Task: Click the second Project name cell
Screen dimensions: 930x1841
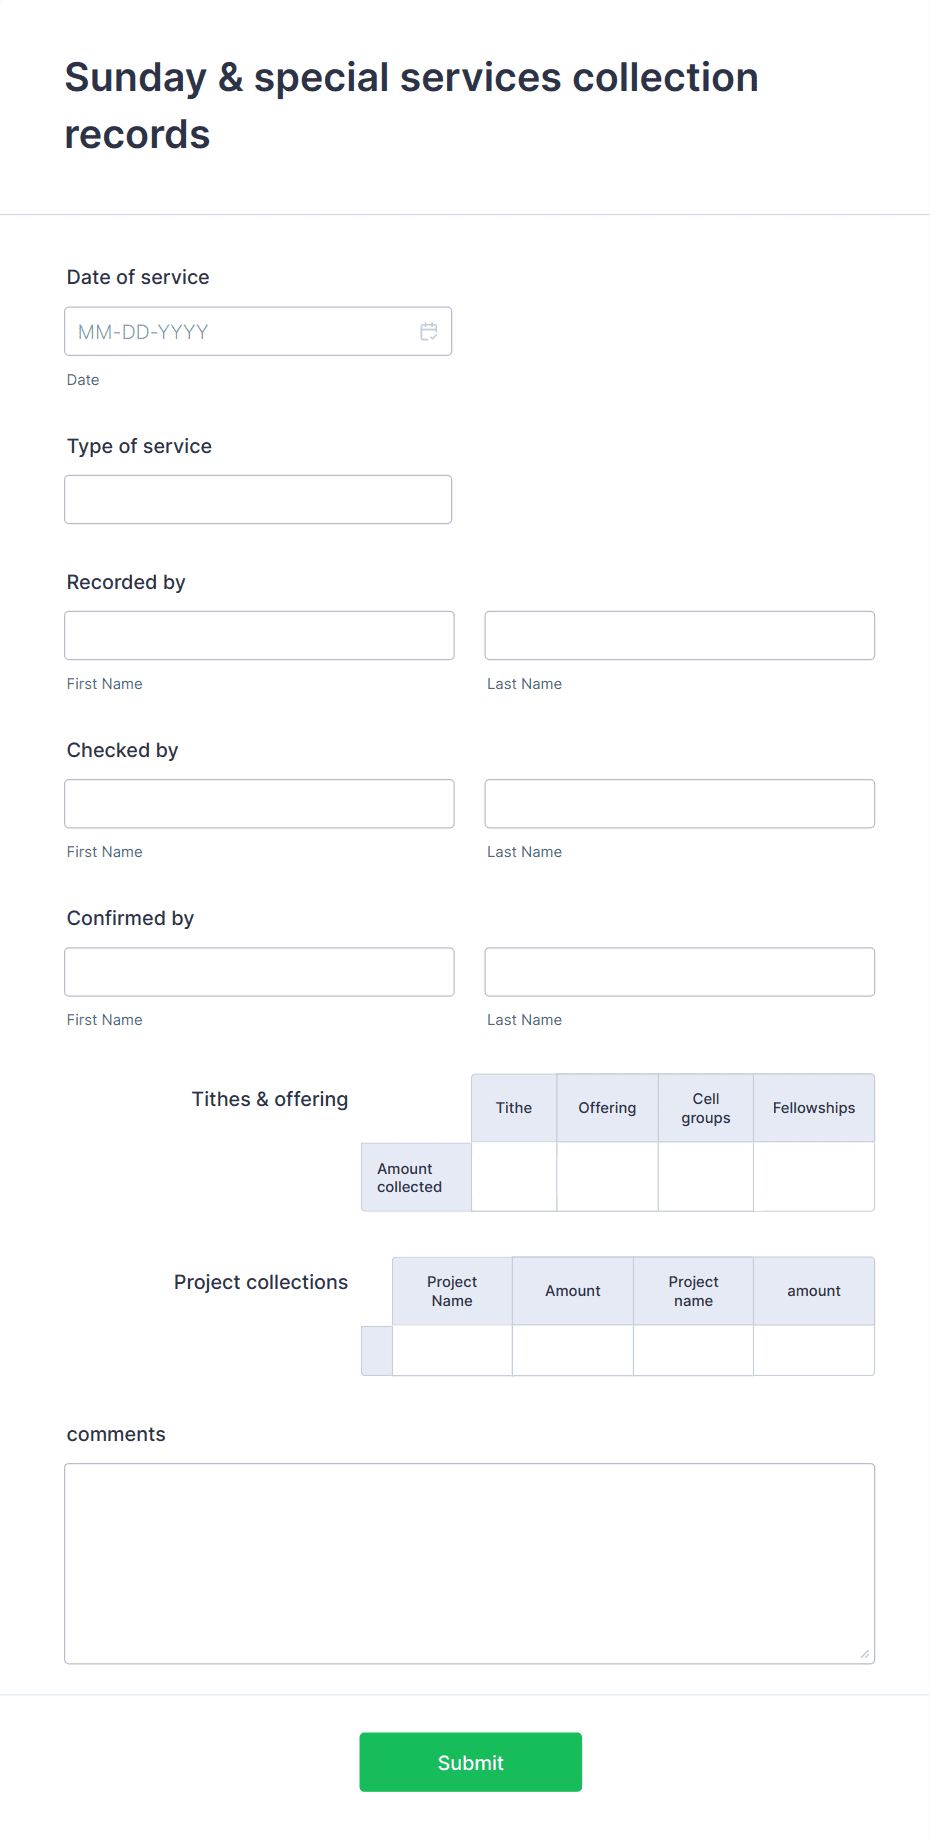Action: (x=693, y=1351)
